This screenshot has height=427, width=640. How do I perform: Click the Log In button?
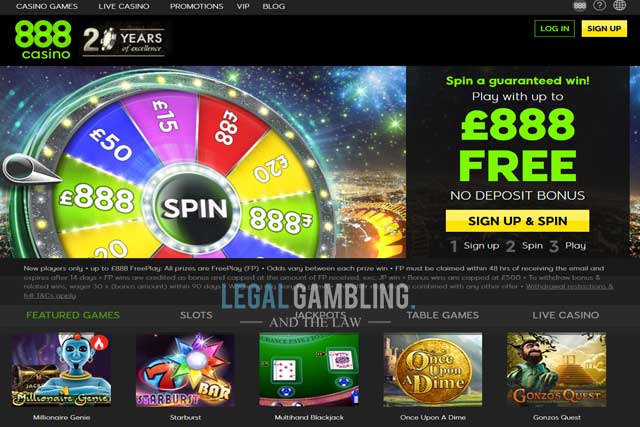(554, 29)
